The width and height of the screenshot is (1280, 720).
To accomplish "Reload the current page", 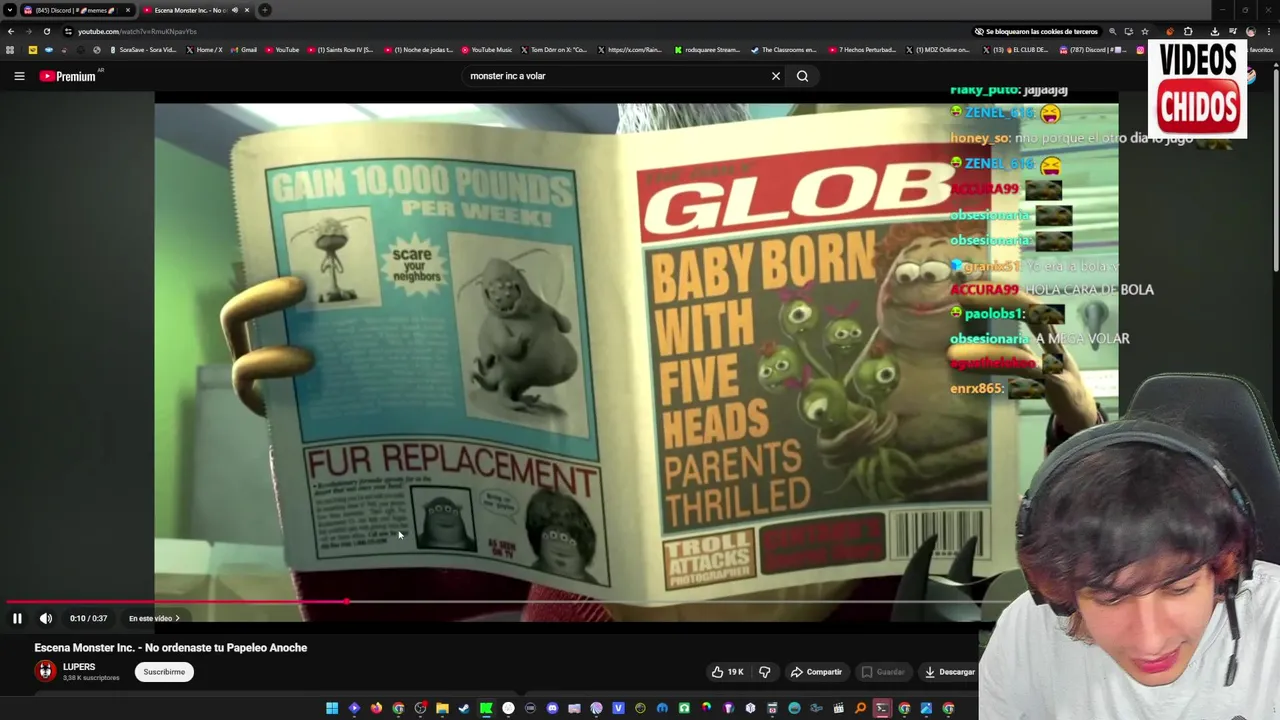I will pos(47,31).
